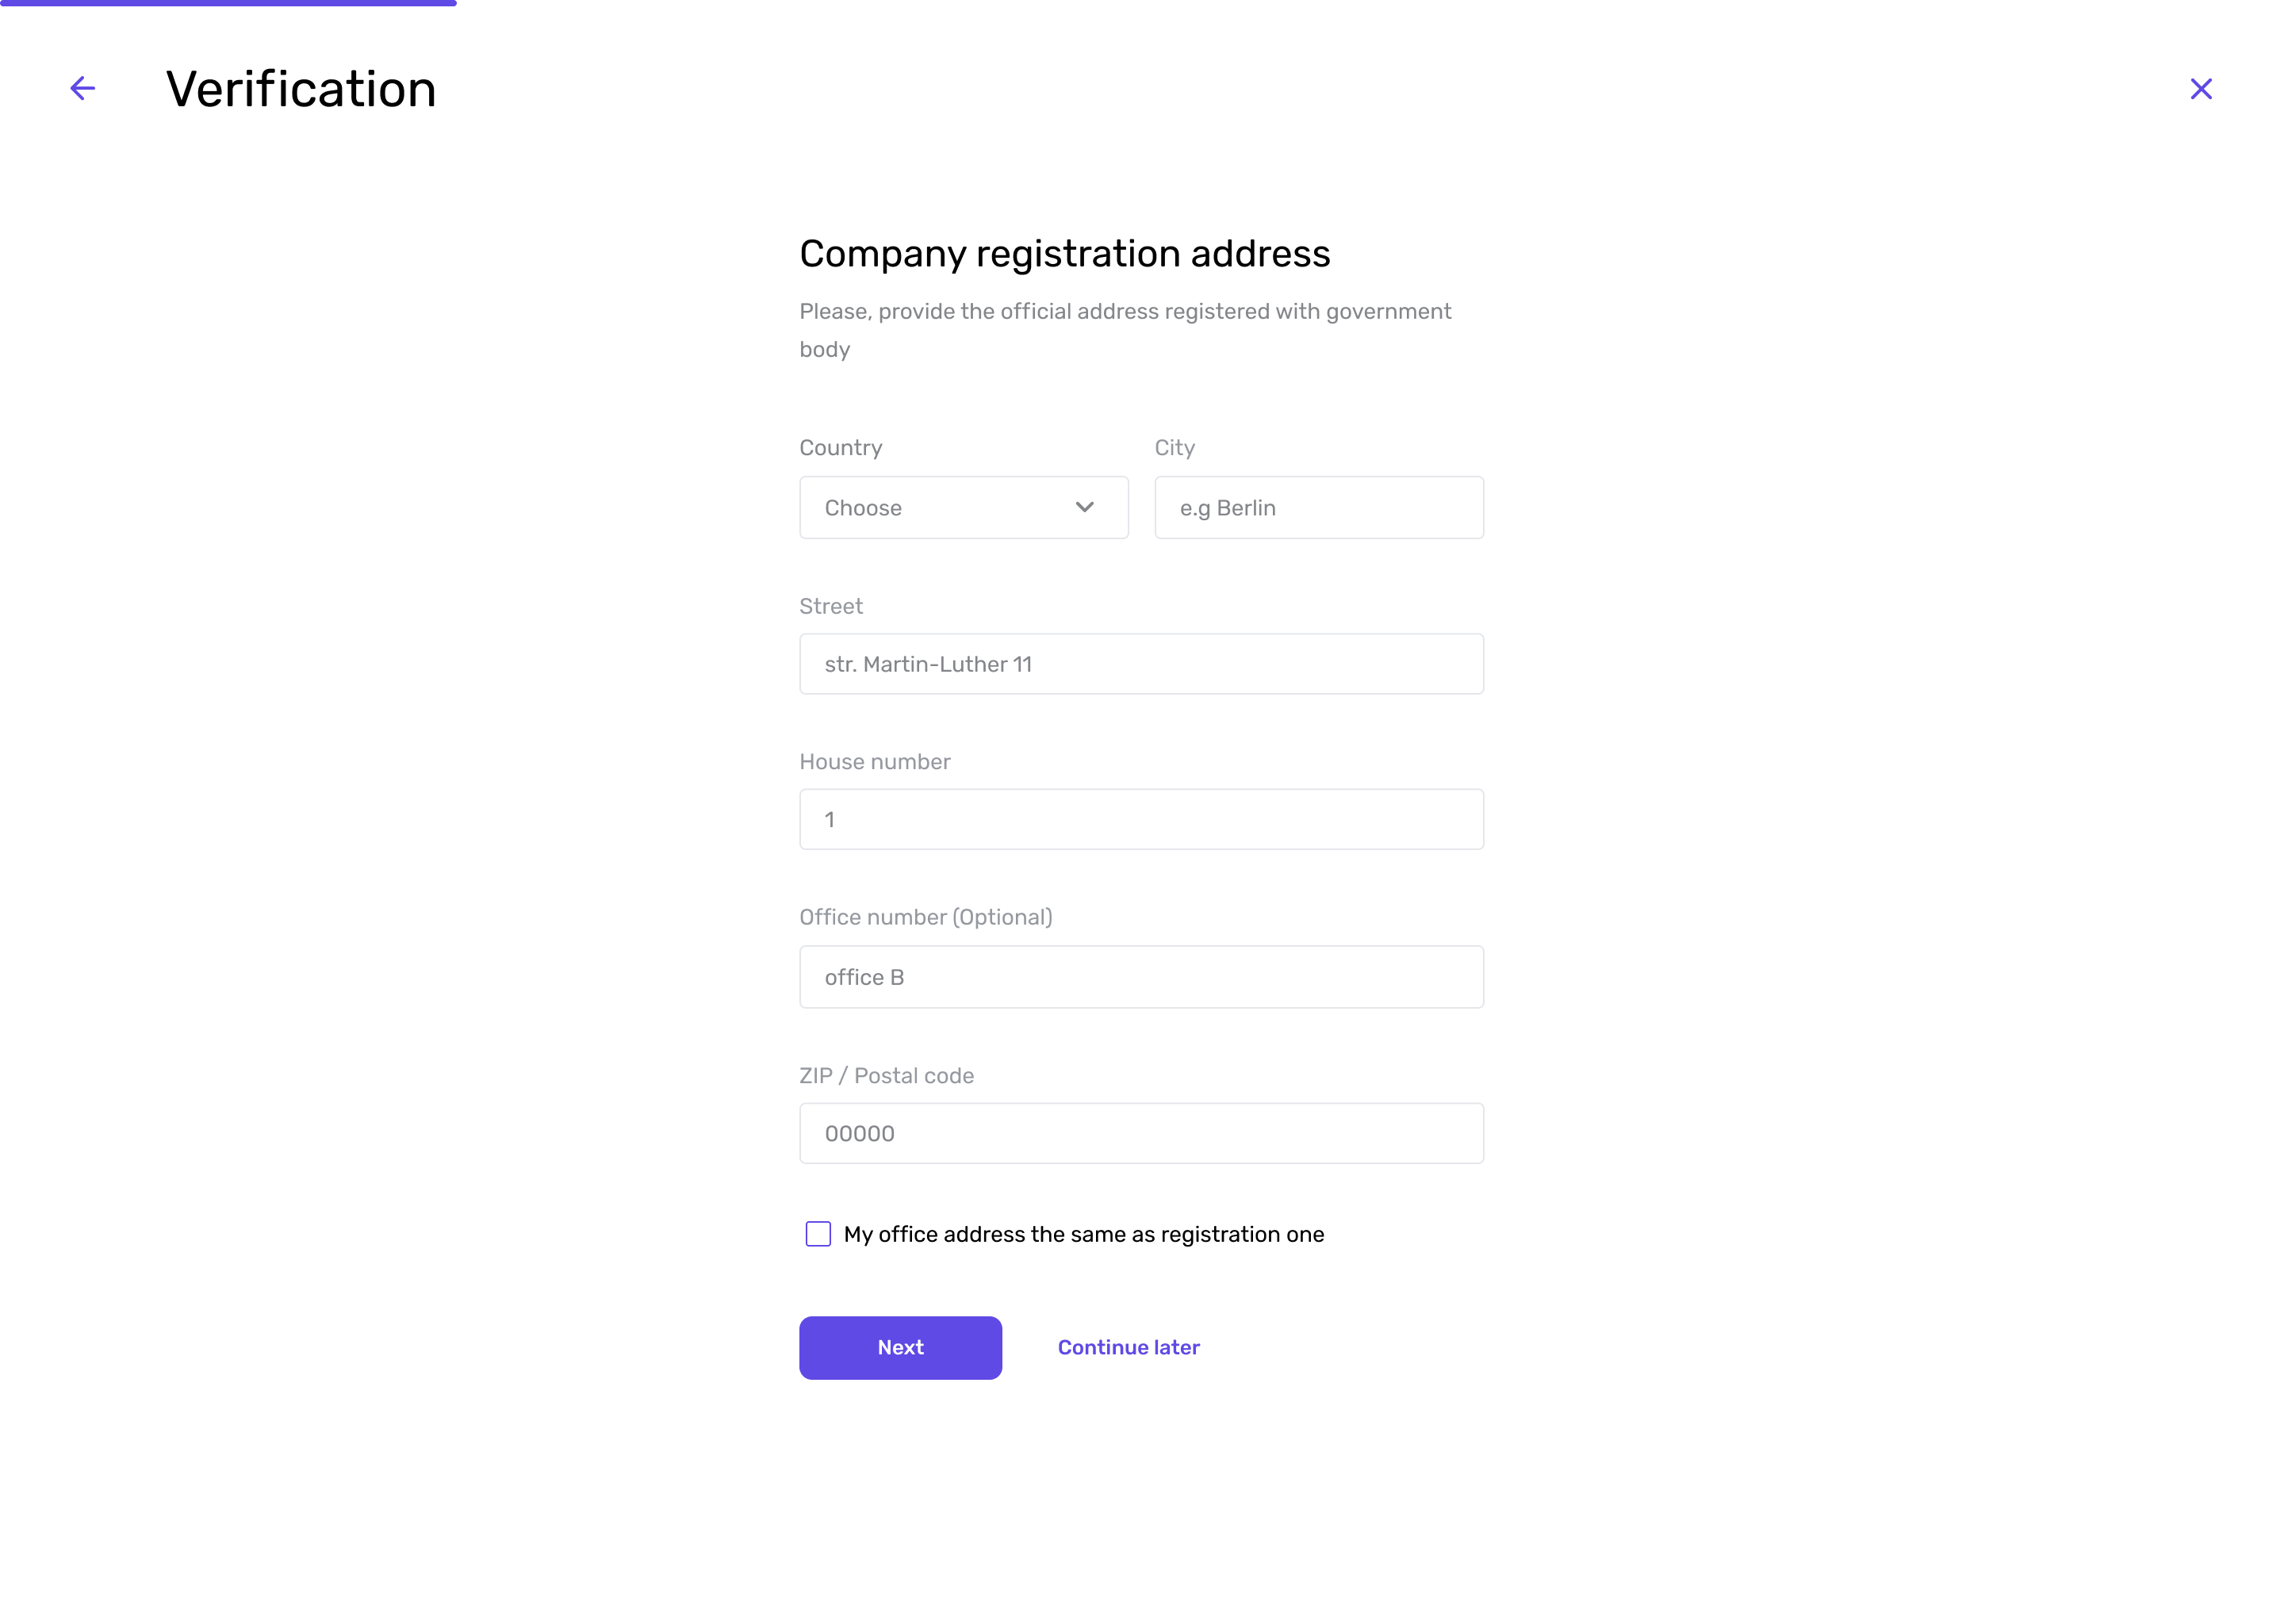
Task: Click the City field label
Action: pos(1174,447)
